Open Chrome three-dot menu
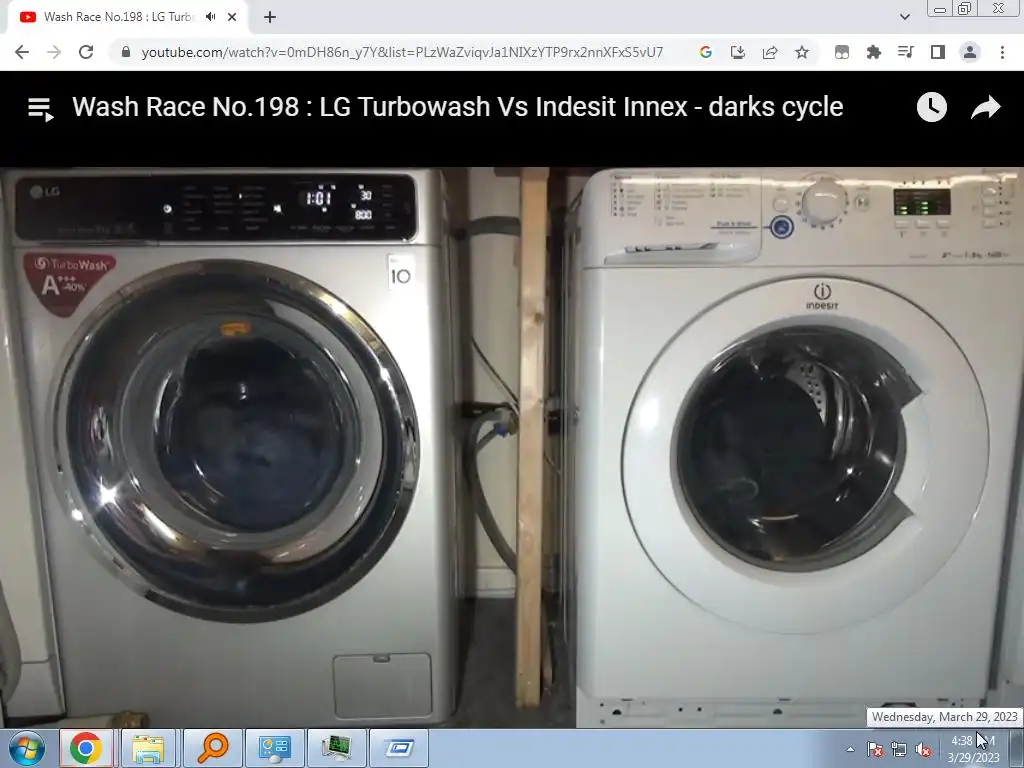Image resolution: width=1024 pixels, height=768 pixels. click(1002, 52)
